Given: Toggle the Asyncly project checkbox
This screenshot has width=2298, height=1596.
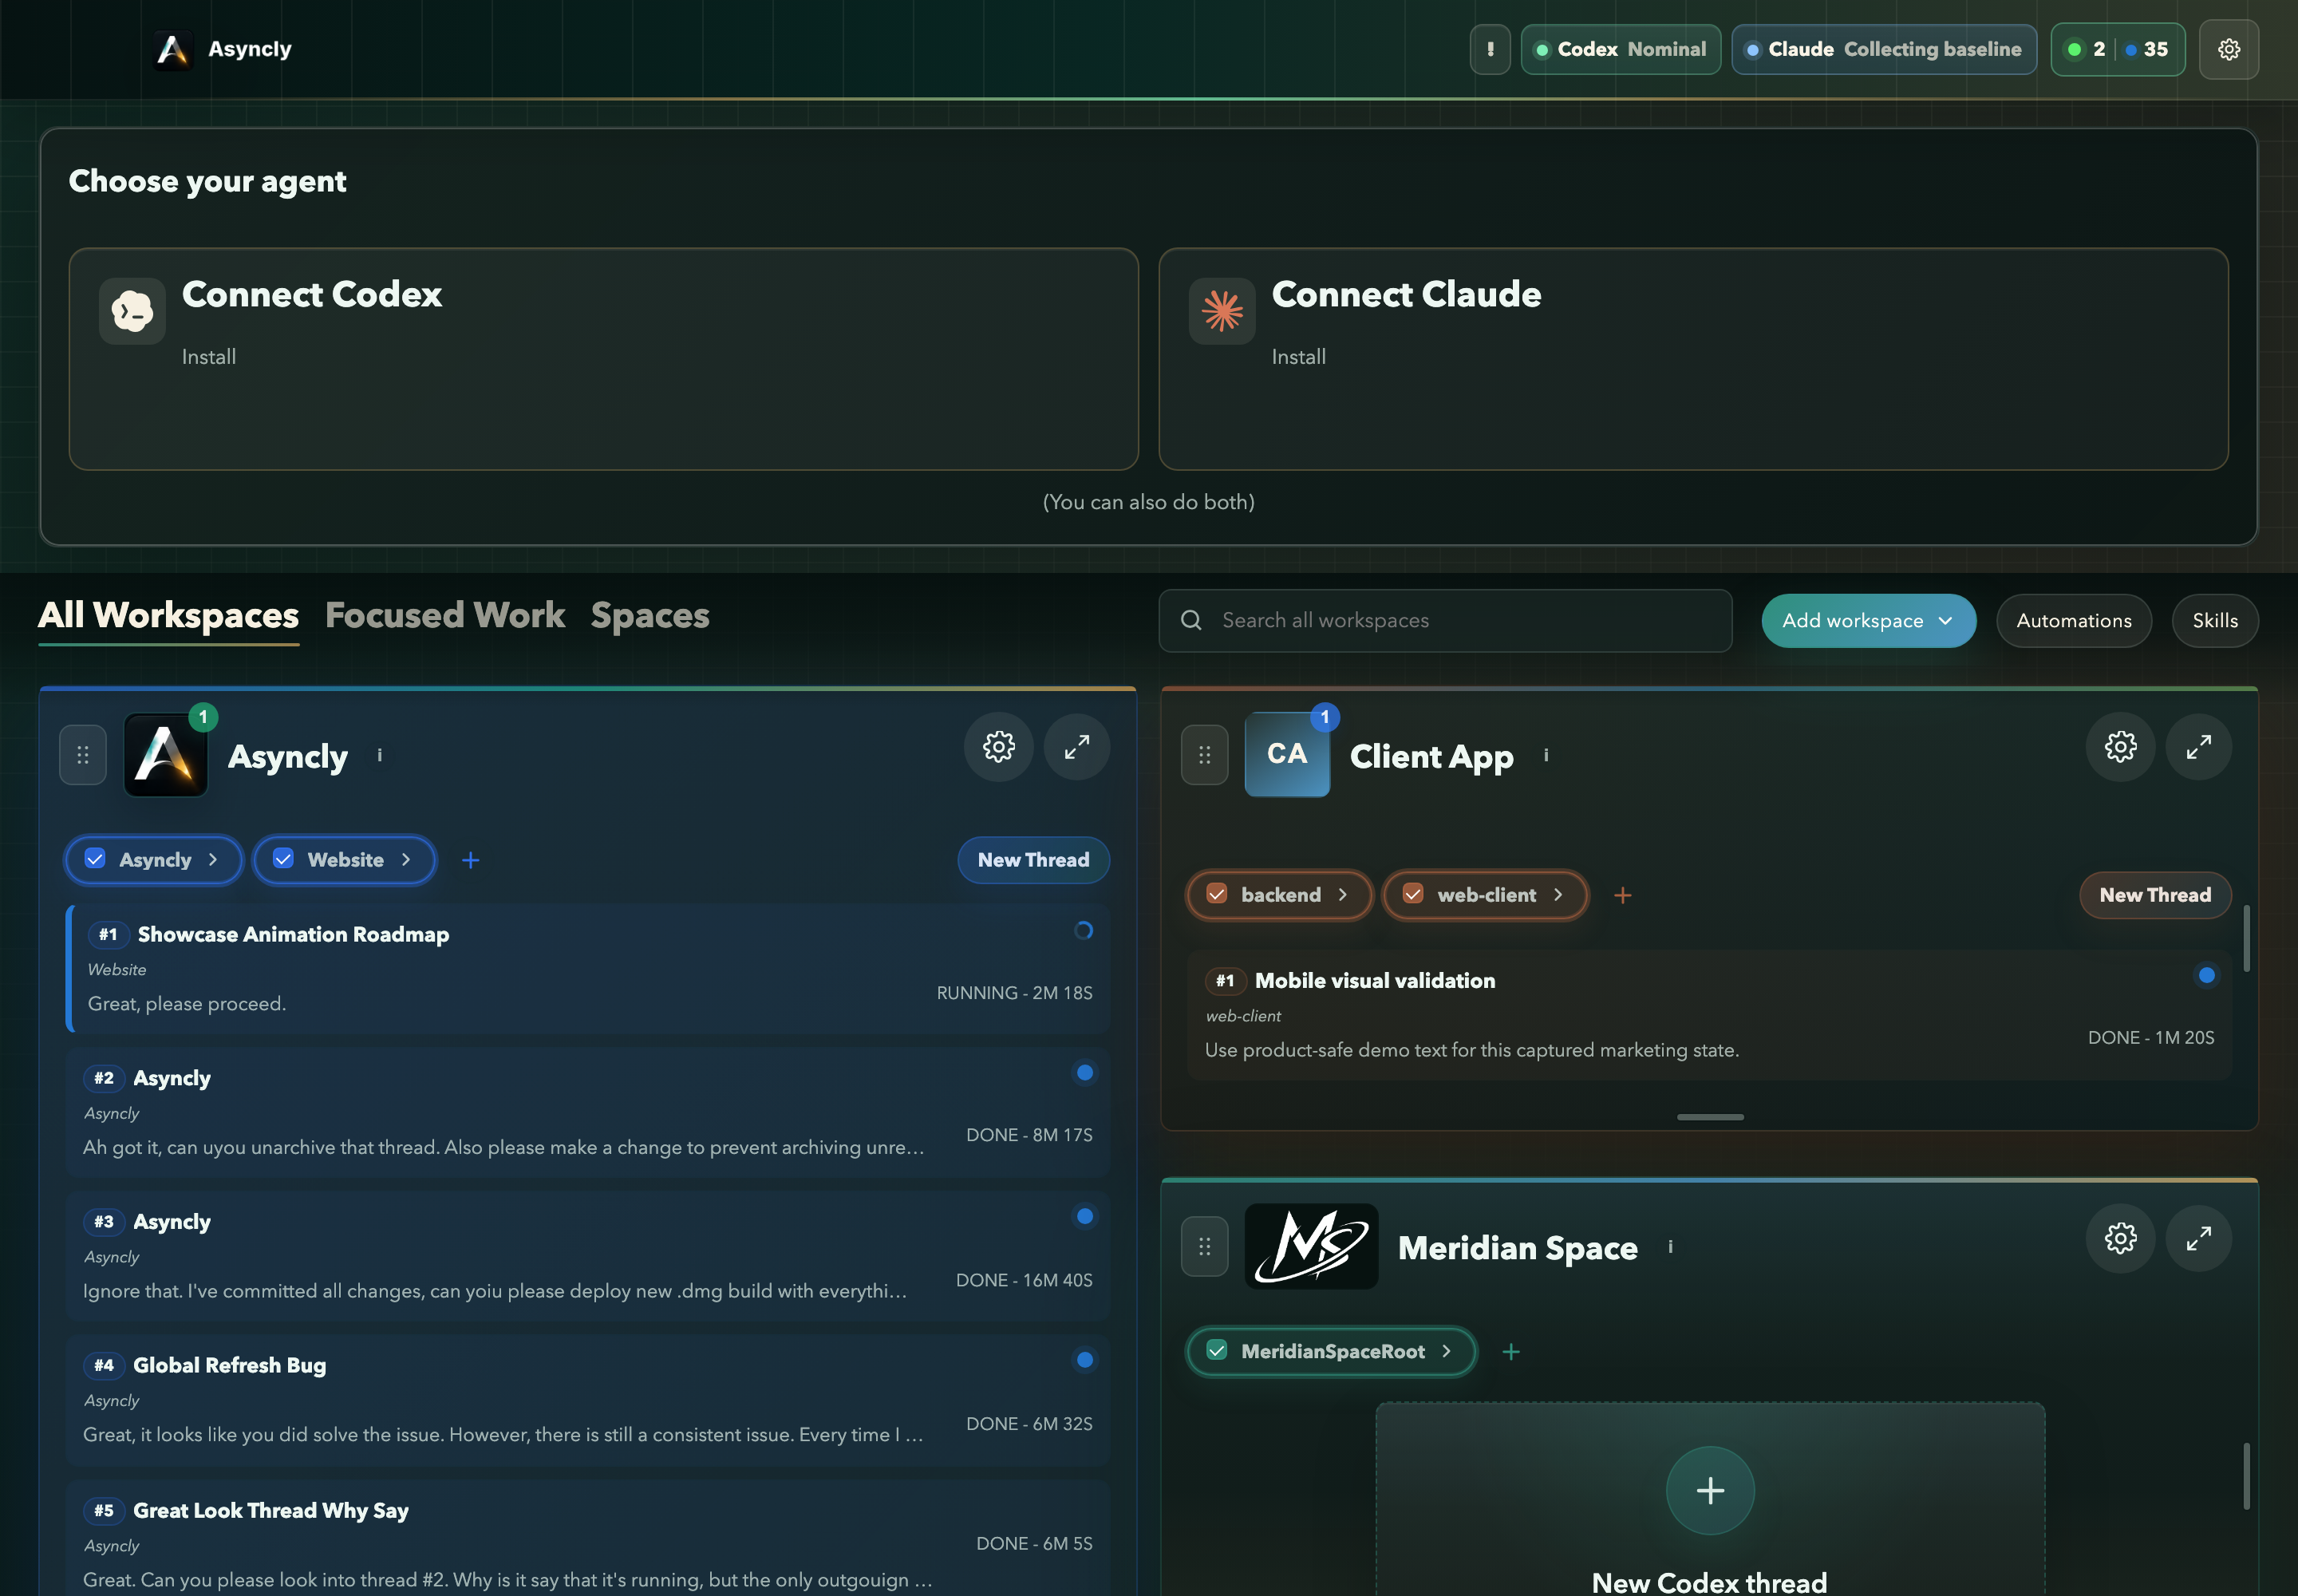Looking at the screenshot, I should [95, 859].
